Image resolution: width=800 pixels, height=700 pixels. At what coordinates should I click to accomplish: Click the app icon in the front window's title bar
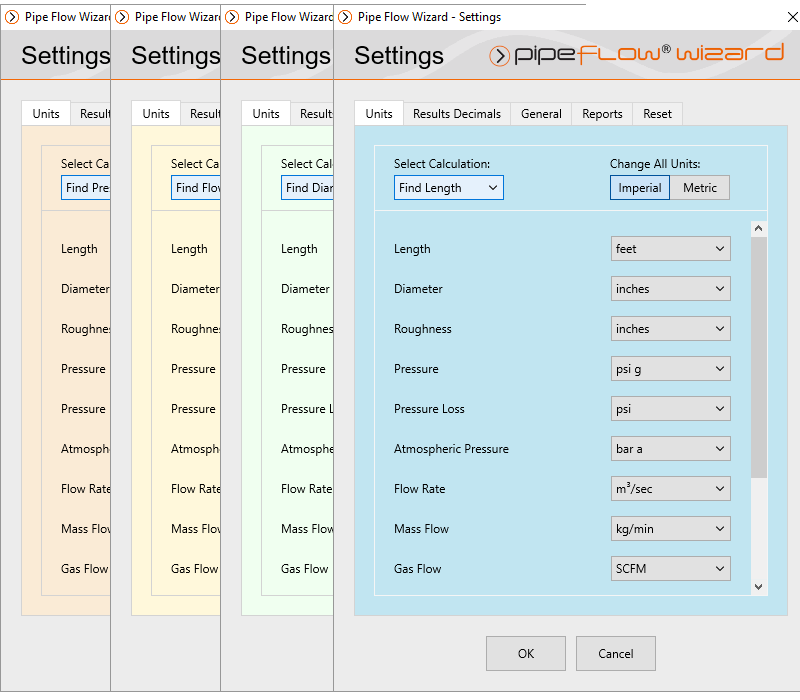click(x=345, y=17)
